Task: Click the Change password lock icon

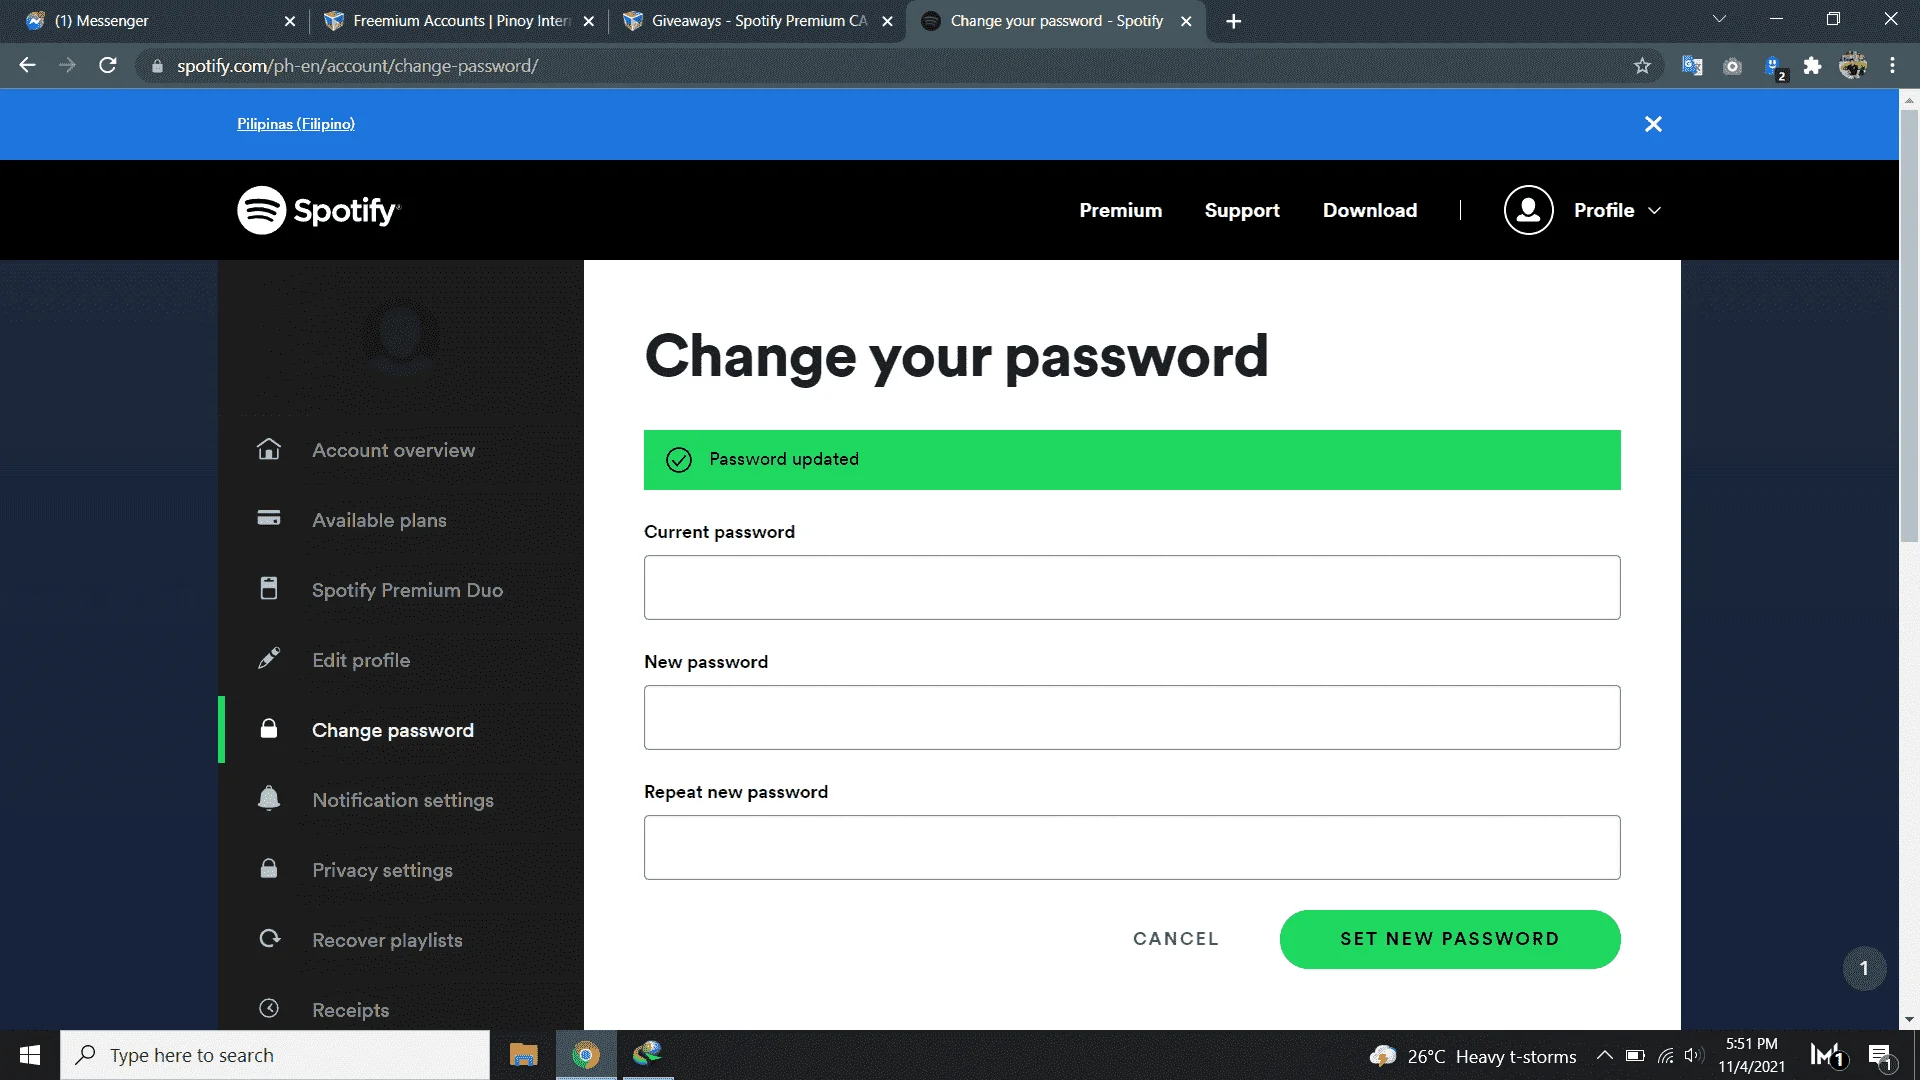Action: click(269, 728)
